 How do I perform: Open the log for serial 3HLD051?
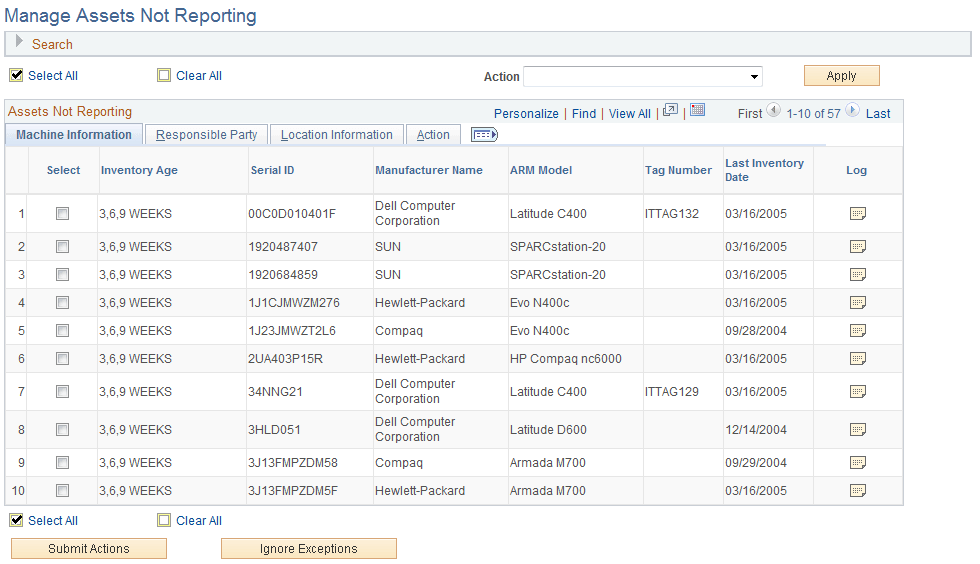coord(858,430)
